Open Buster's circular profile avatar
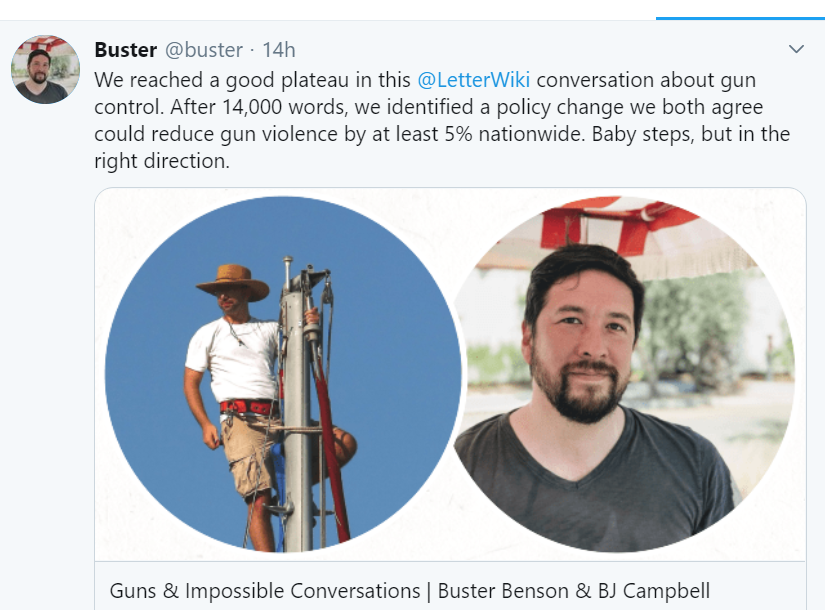This screenshot has width=825, height=610. (45, 69)
